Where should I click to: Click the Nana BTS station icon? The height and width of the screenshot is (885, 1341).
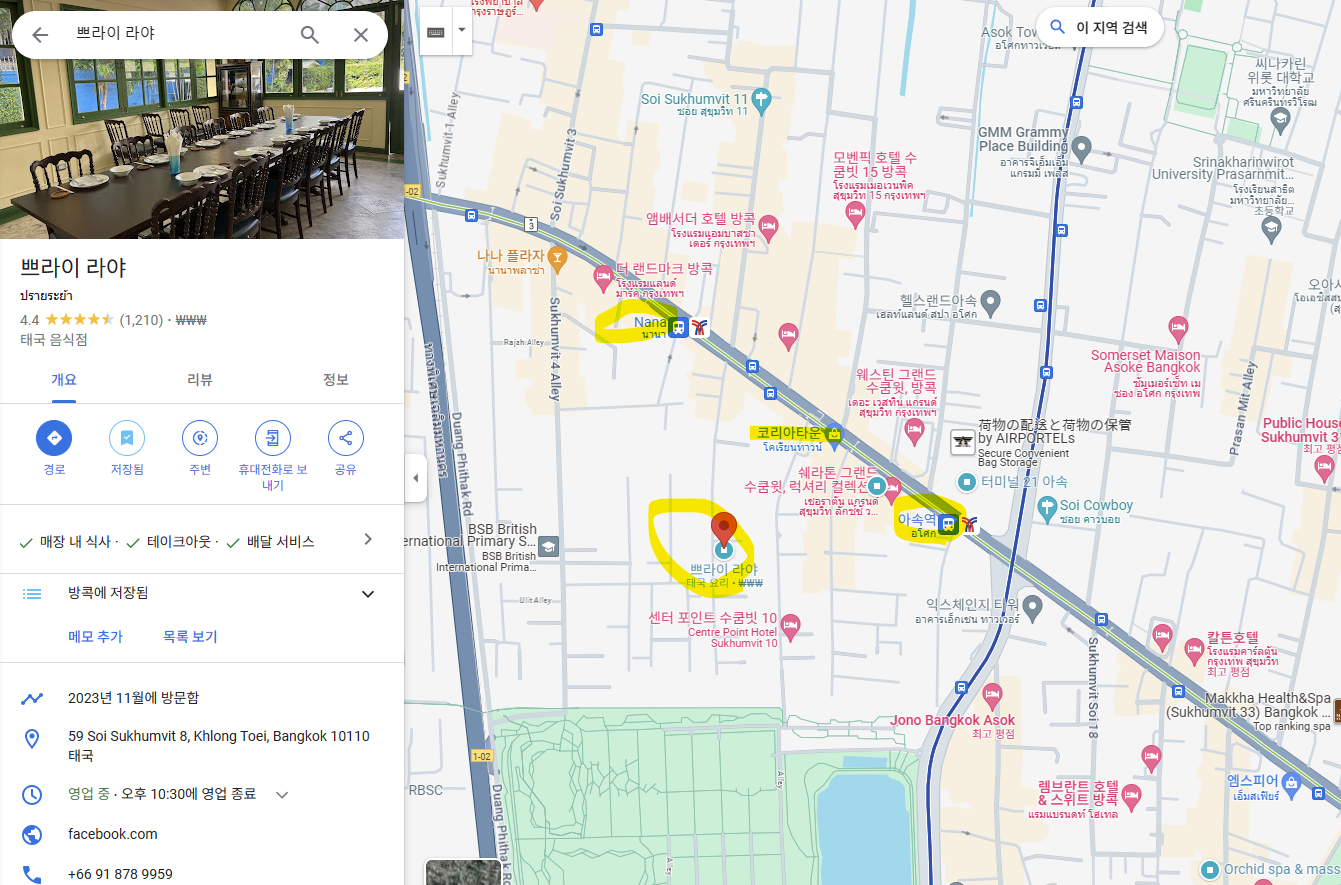[x=679, y=327]
